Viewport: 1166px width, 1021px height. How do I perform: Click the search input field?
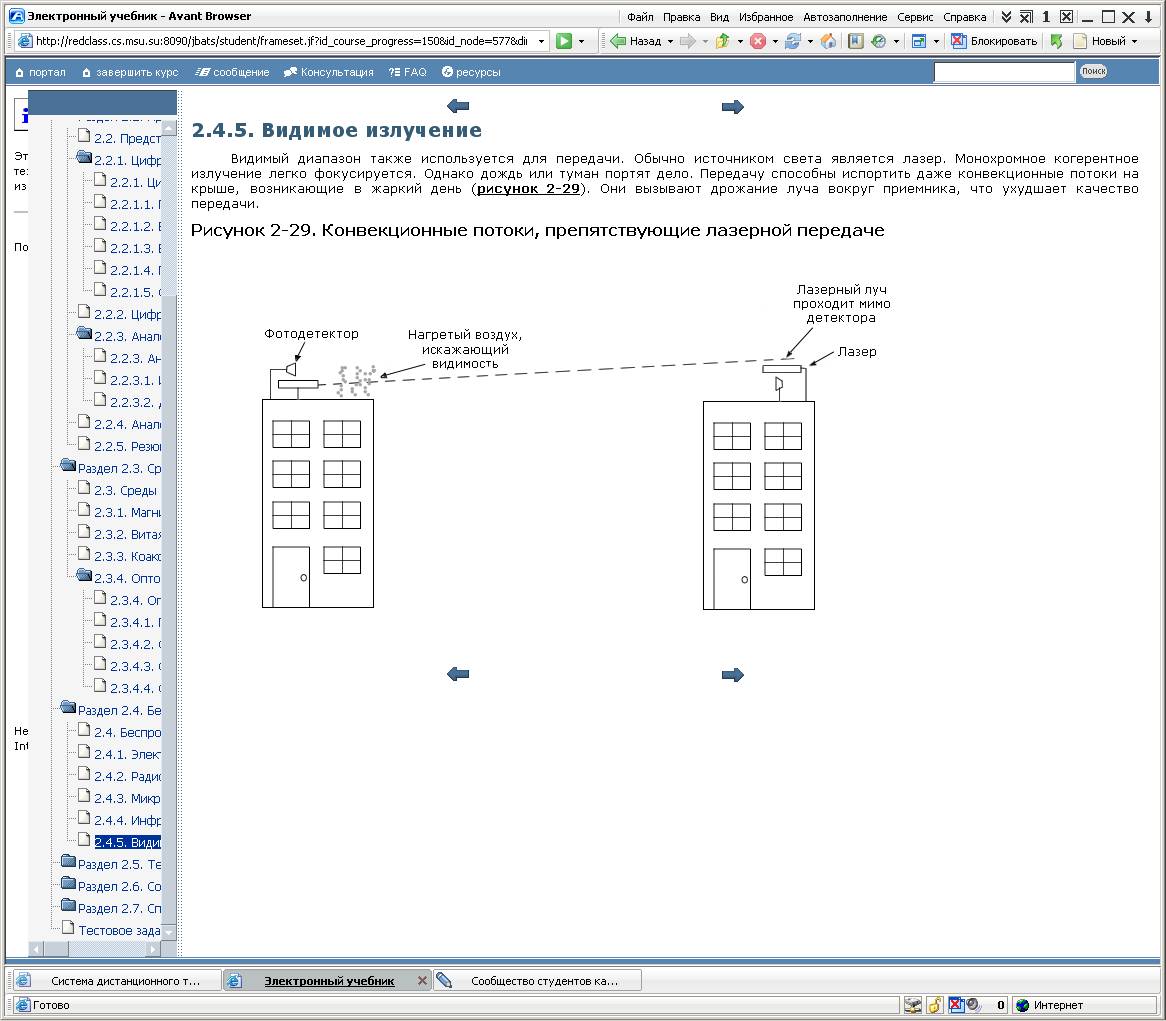pyautogui.click(x=1005, y=71)
